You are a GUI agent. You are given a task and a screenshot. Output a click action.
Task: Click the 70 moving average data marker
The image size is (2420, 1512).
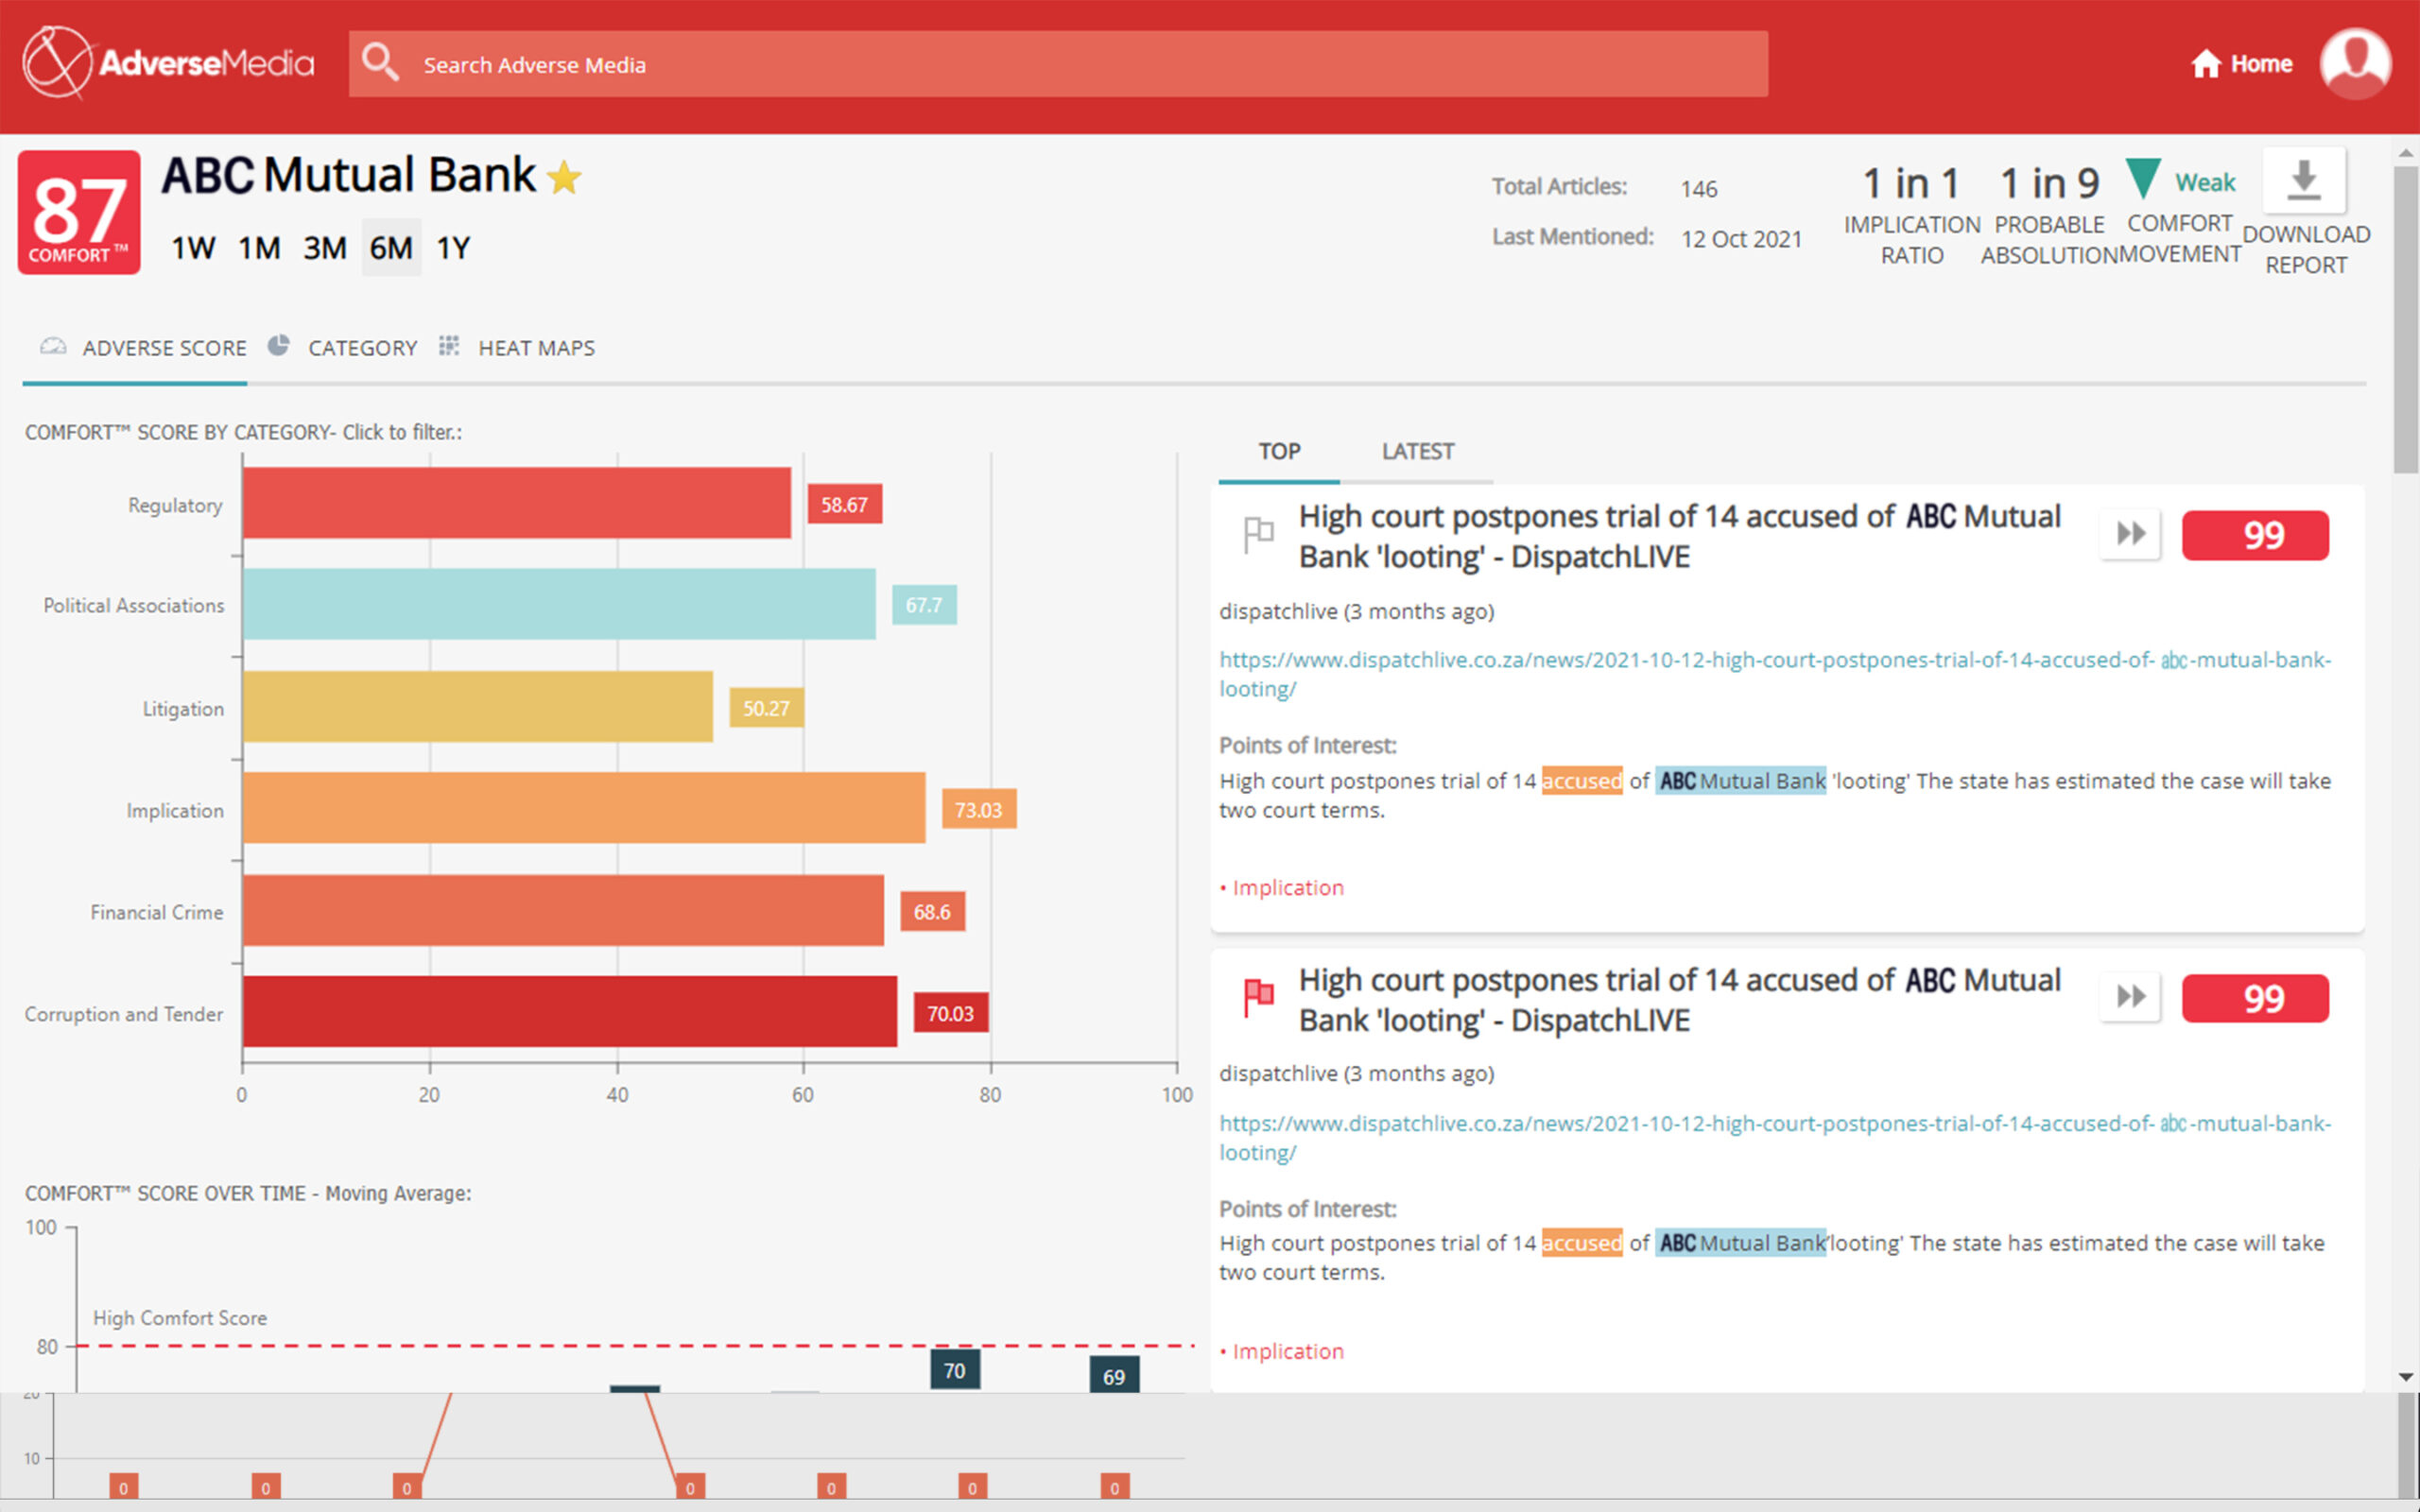point(955,1370)
